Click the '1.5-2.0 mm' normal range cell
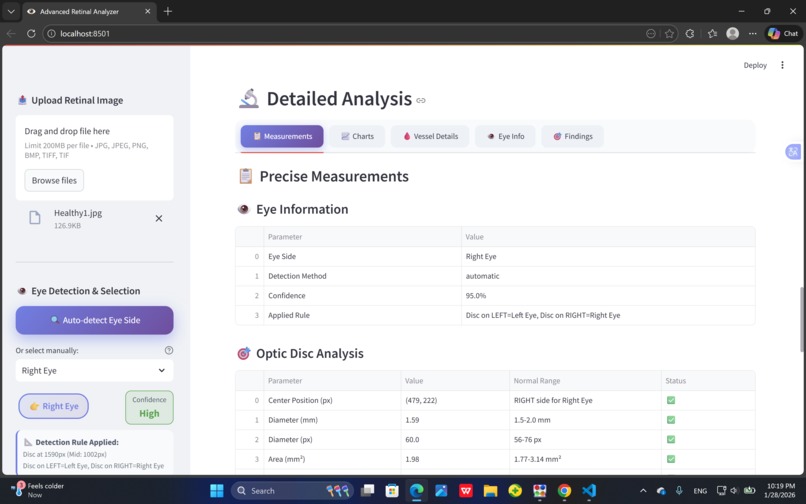 point(585,420)
